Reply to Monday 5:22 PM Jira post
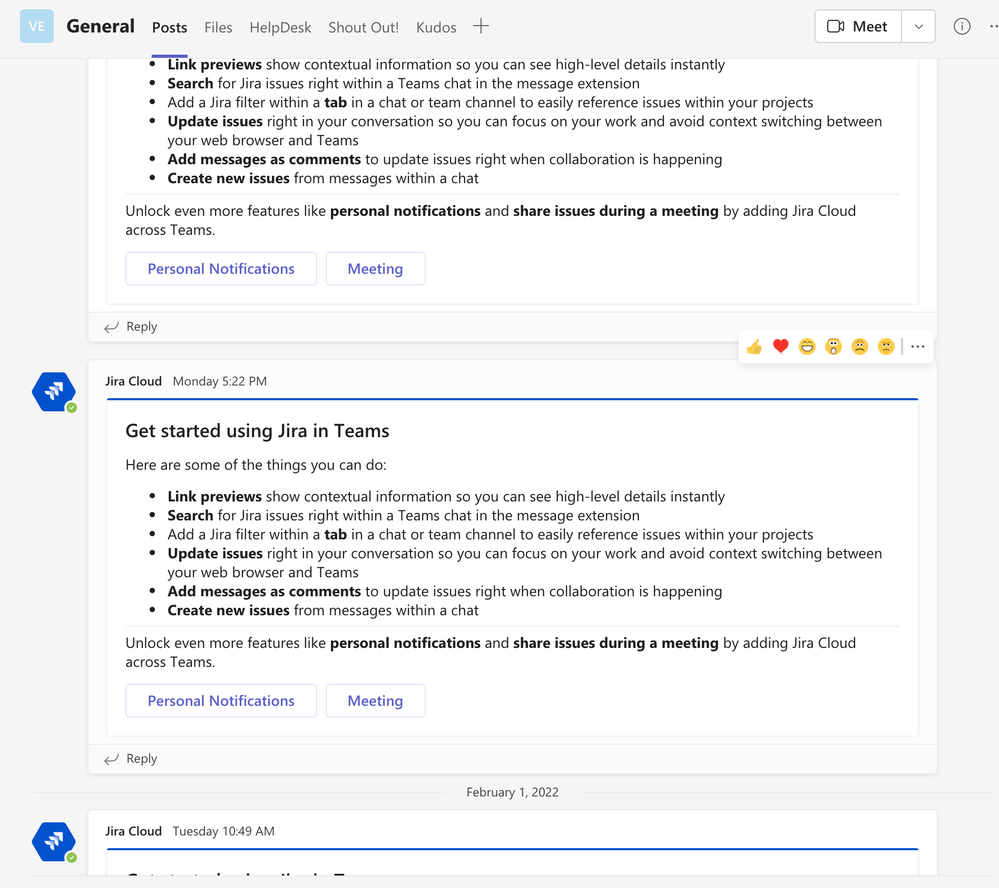The width and height of the screenshot is (999, 888). coord(131,759)
